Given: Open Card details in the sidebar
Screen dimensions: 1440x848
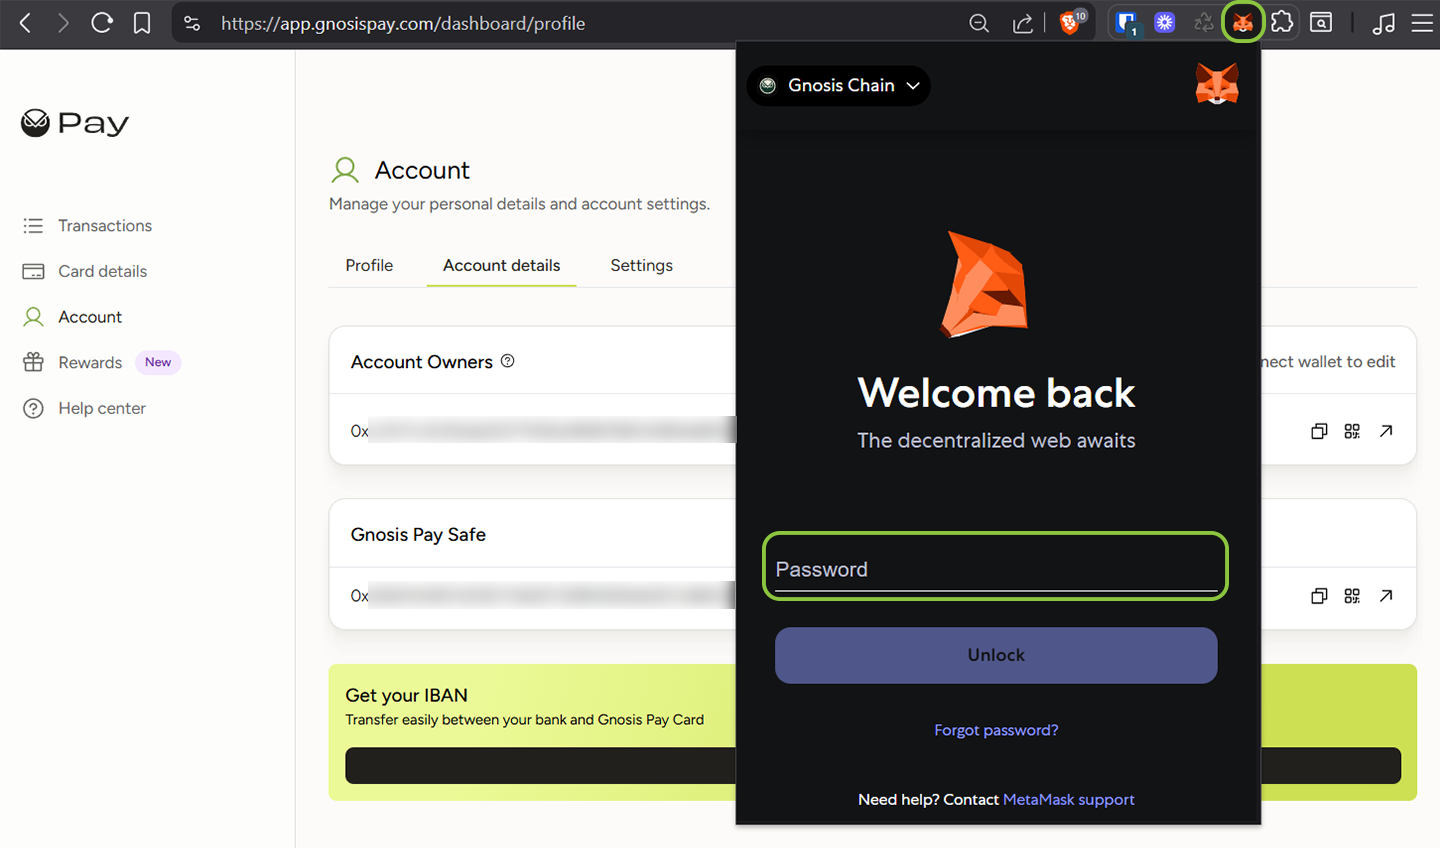Looking at the screenshot, I should point(85,271).
